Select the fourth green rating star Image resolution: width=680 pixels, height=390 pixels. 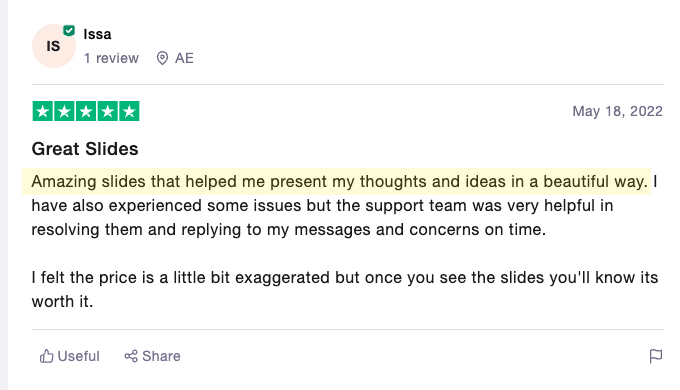108,111
